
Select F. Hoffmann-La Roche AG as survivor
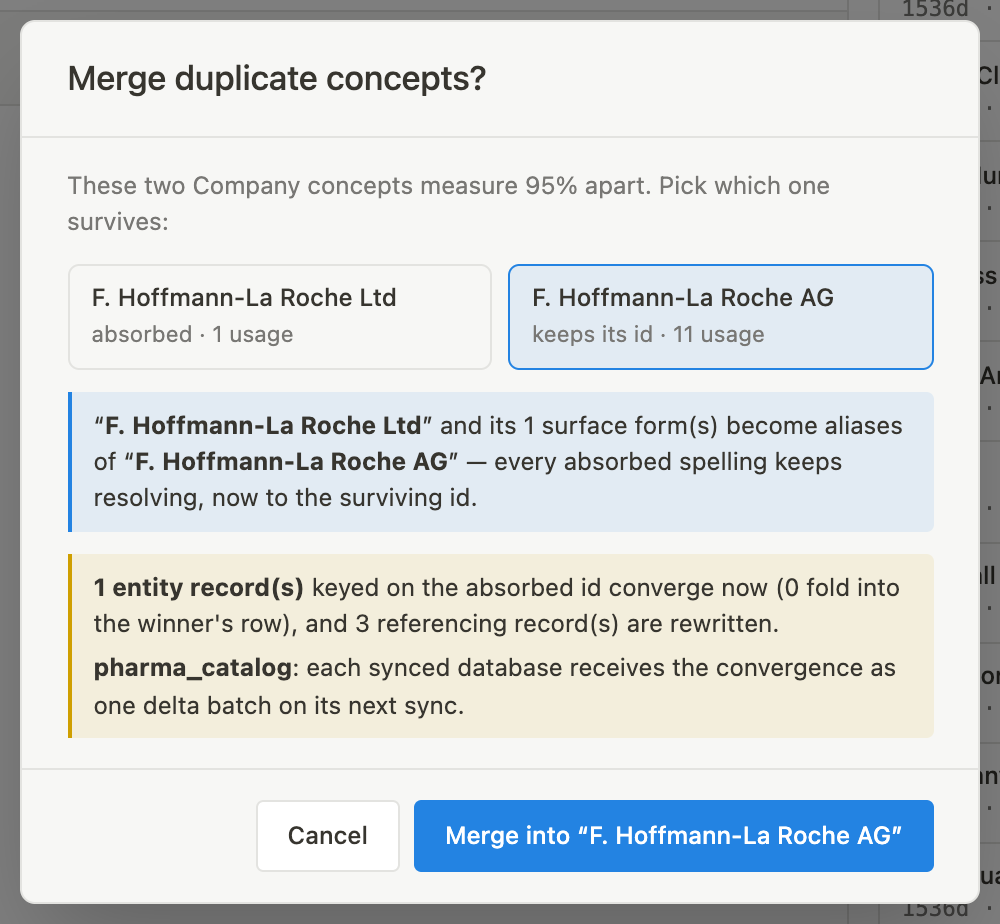pos(721,316)
